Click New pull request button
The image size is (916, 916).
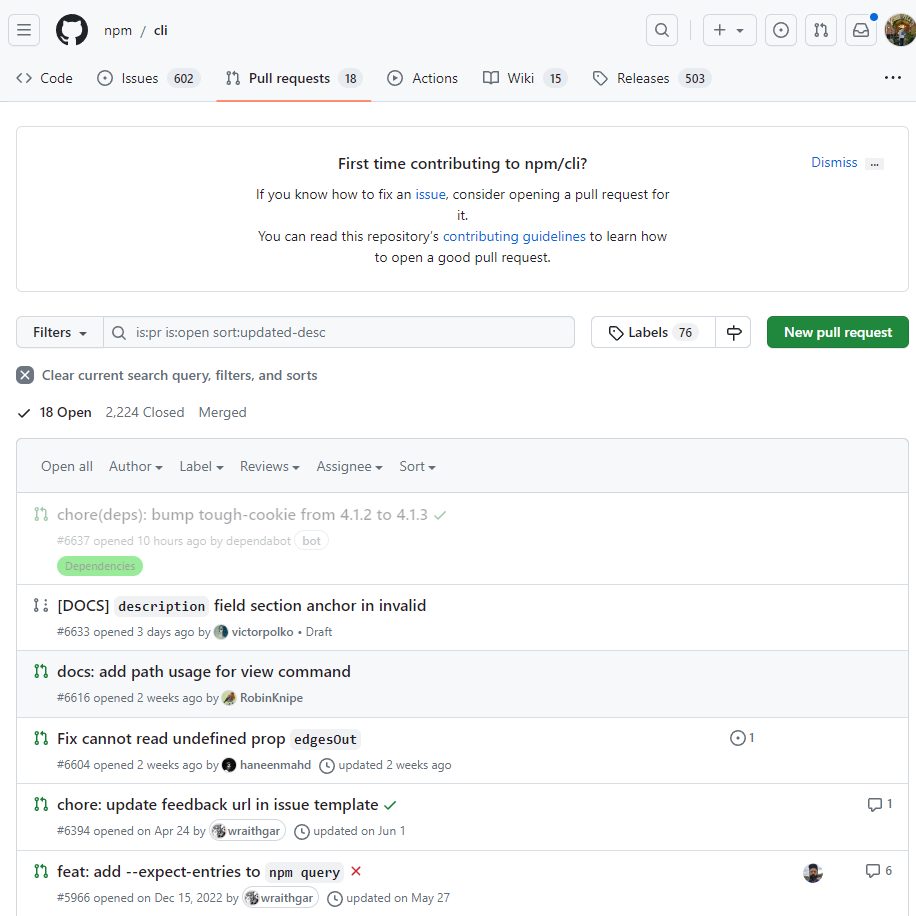837,332
